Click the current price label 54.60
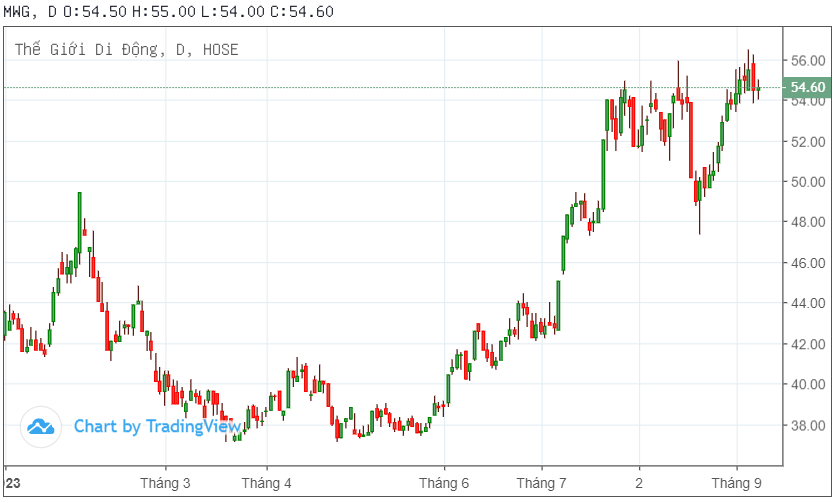834x503 pixels. pyautogui.click(x=807, y=87)
